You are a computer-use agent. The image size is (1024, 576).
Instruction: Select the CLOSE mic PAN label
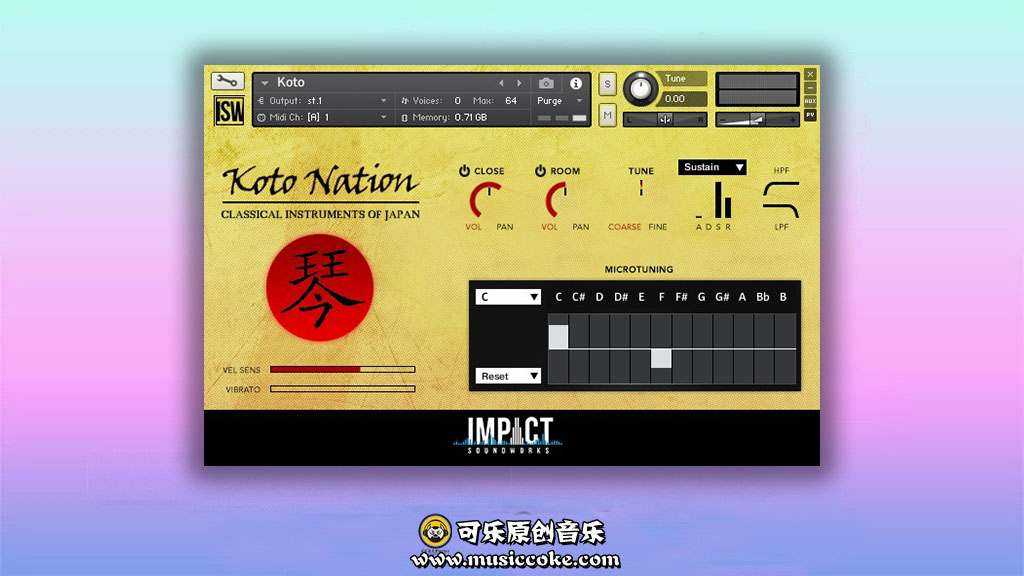[x=505, y=227]
